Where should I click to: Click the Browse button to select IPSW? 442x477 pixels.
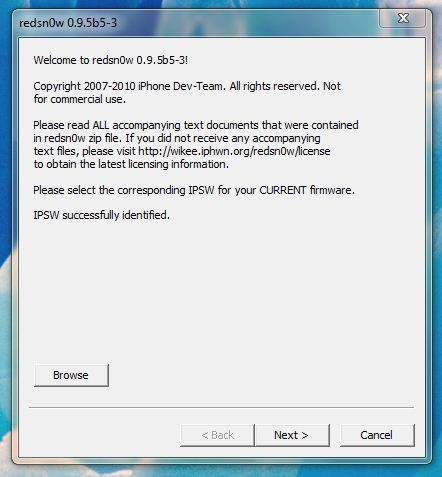[x=71, y=375]
